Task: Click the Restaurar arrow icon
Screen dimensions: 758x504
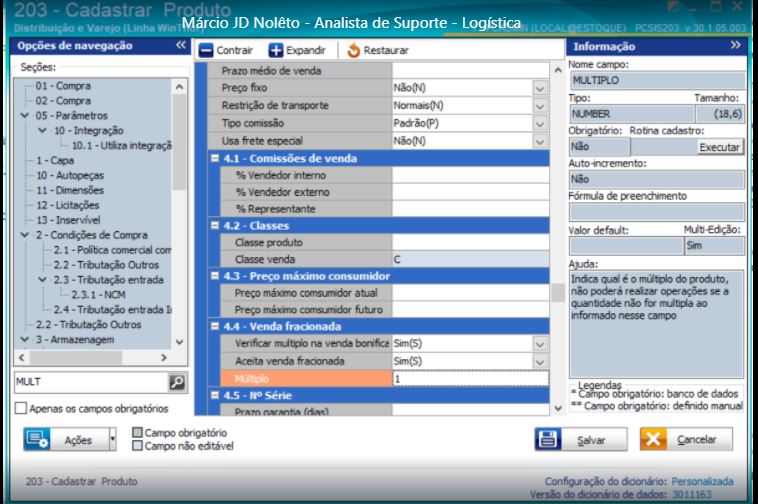Action: point(354,50)
